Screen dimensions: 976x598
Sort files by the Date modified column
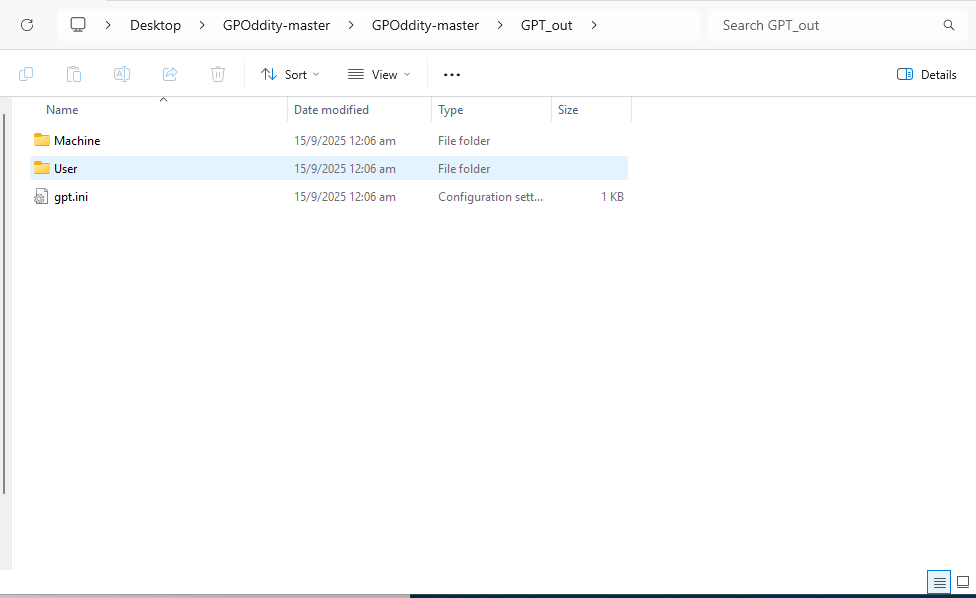[331, 110]
